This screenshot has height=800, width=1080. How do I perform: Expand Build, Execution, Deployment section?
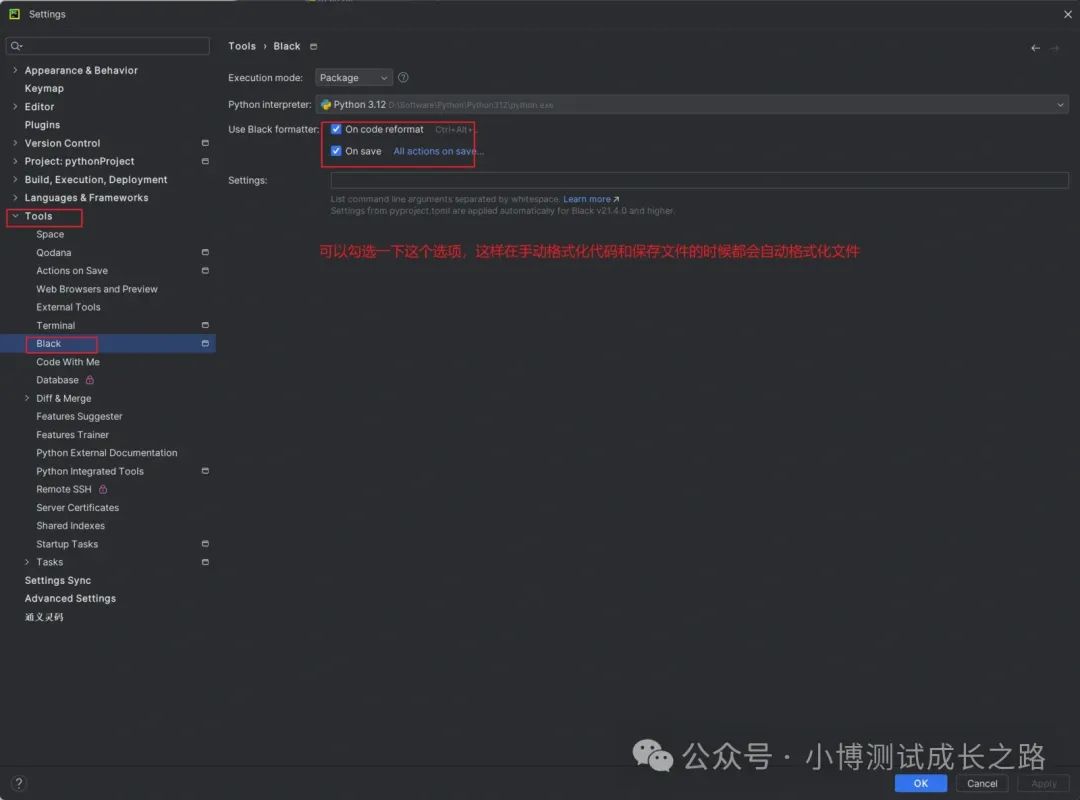[15, 179]
